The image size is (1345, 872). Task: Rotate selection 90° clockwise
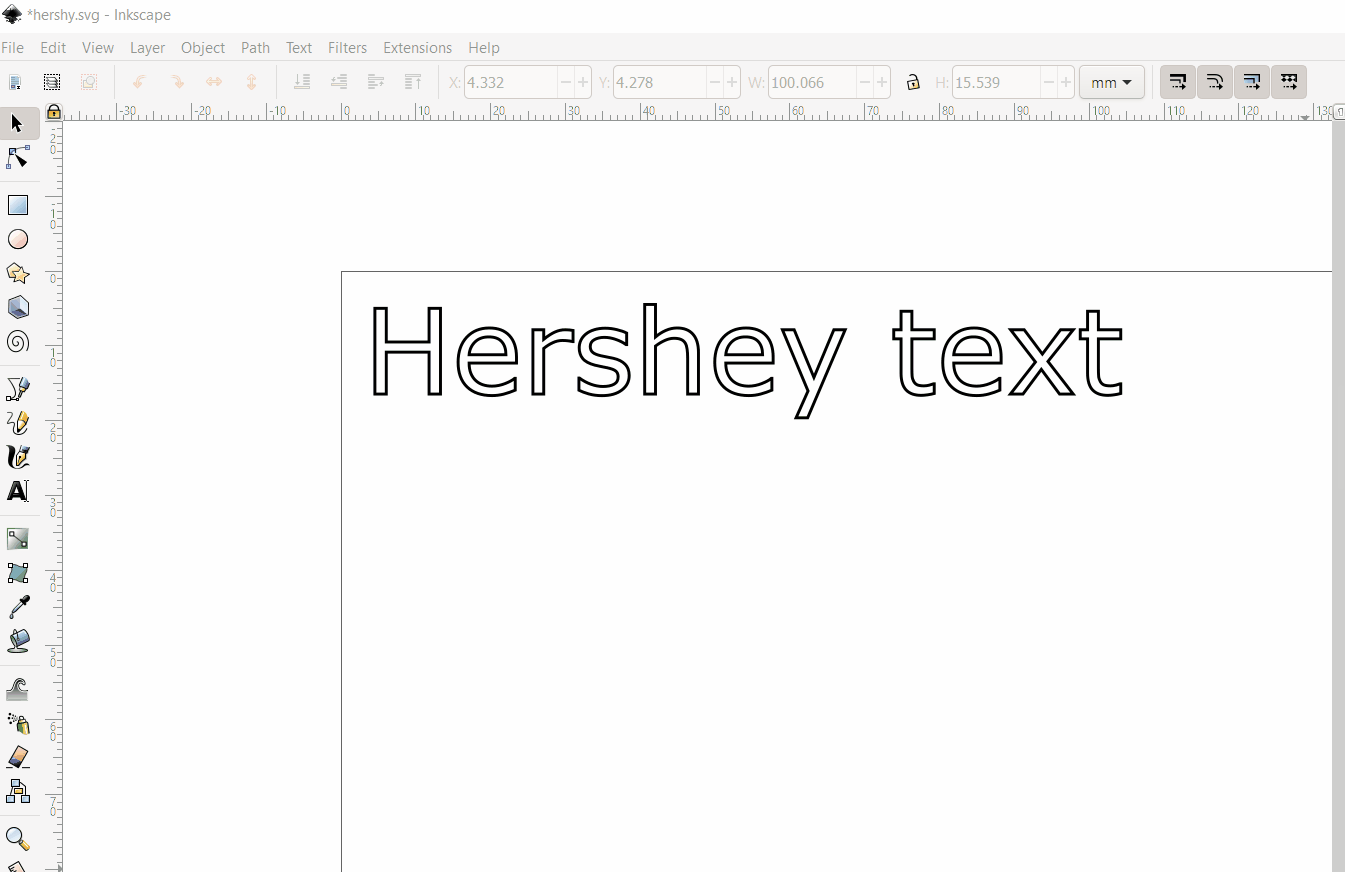coord(177,82)
